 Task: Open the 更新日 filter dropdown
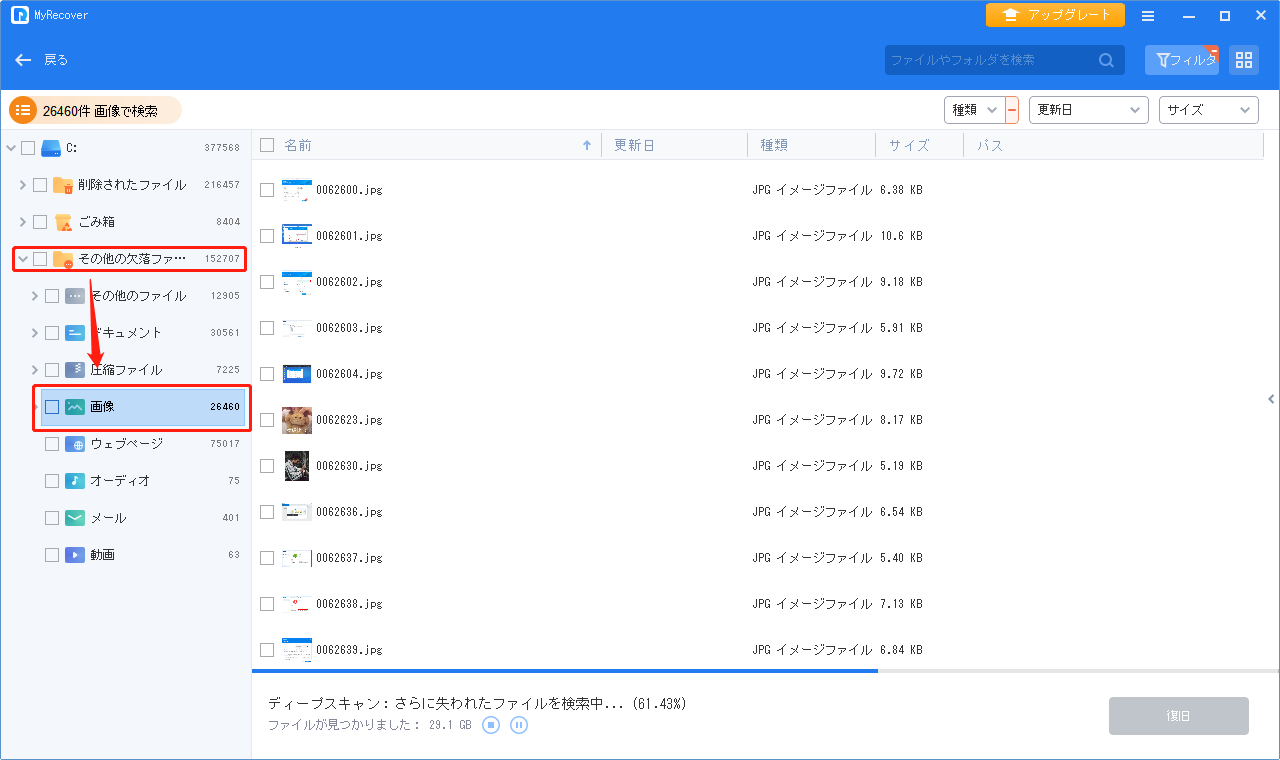1089,110
